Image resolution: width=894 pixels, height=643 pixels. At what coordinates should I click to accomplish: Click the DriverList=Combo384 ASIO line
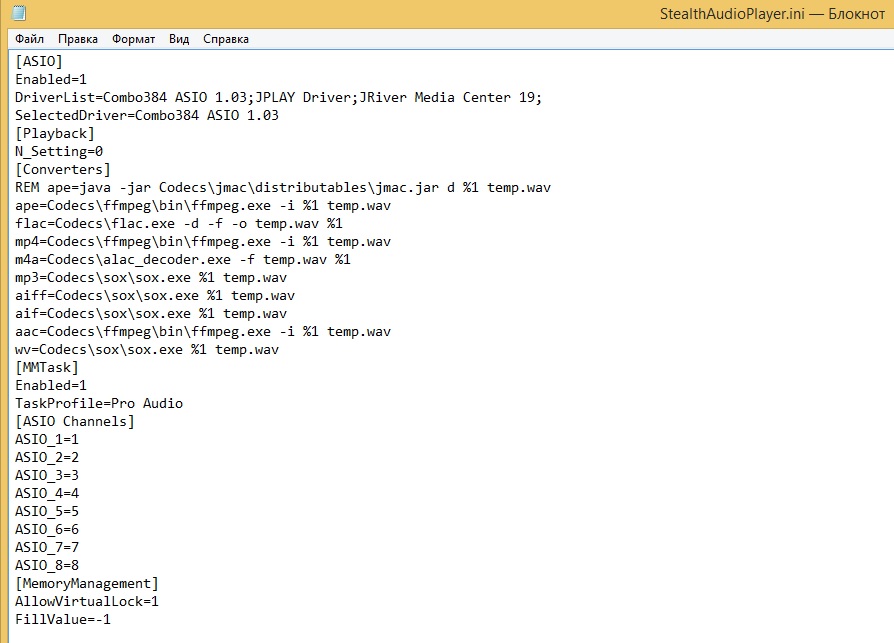(x=278, y=97)
